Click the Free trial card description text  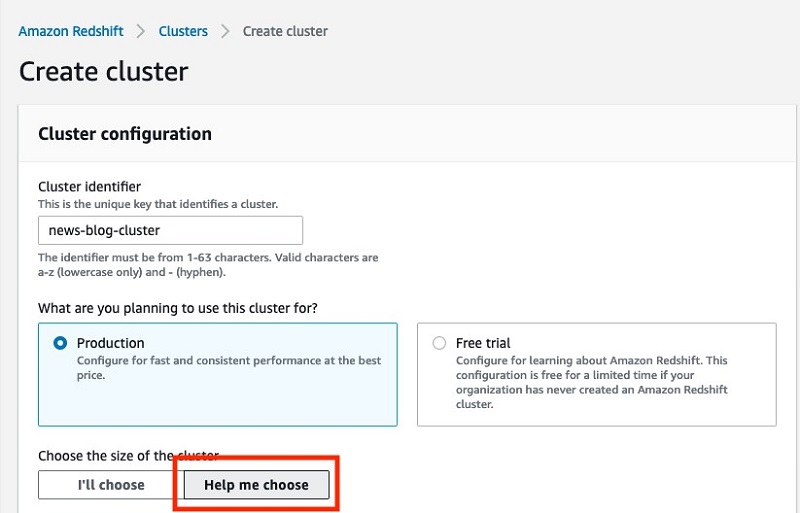tap(592, 382)
